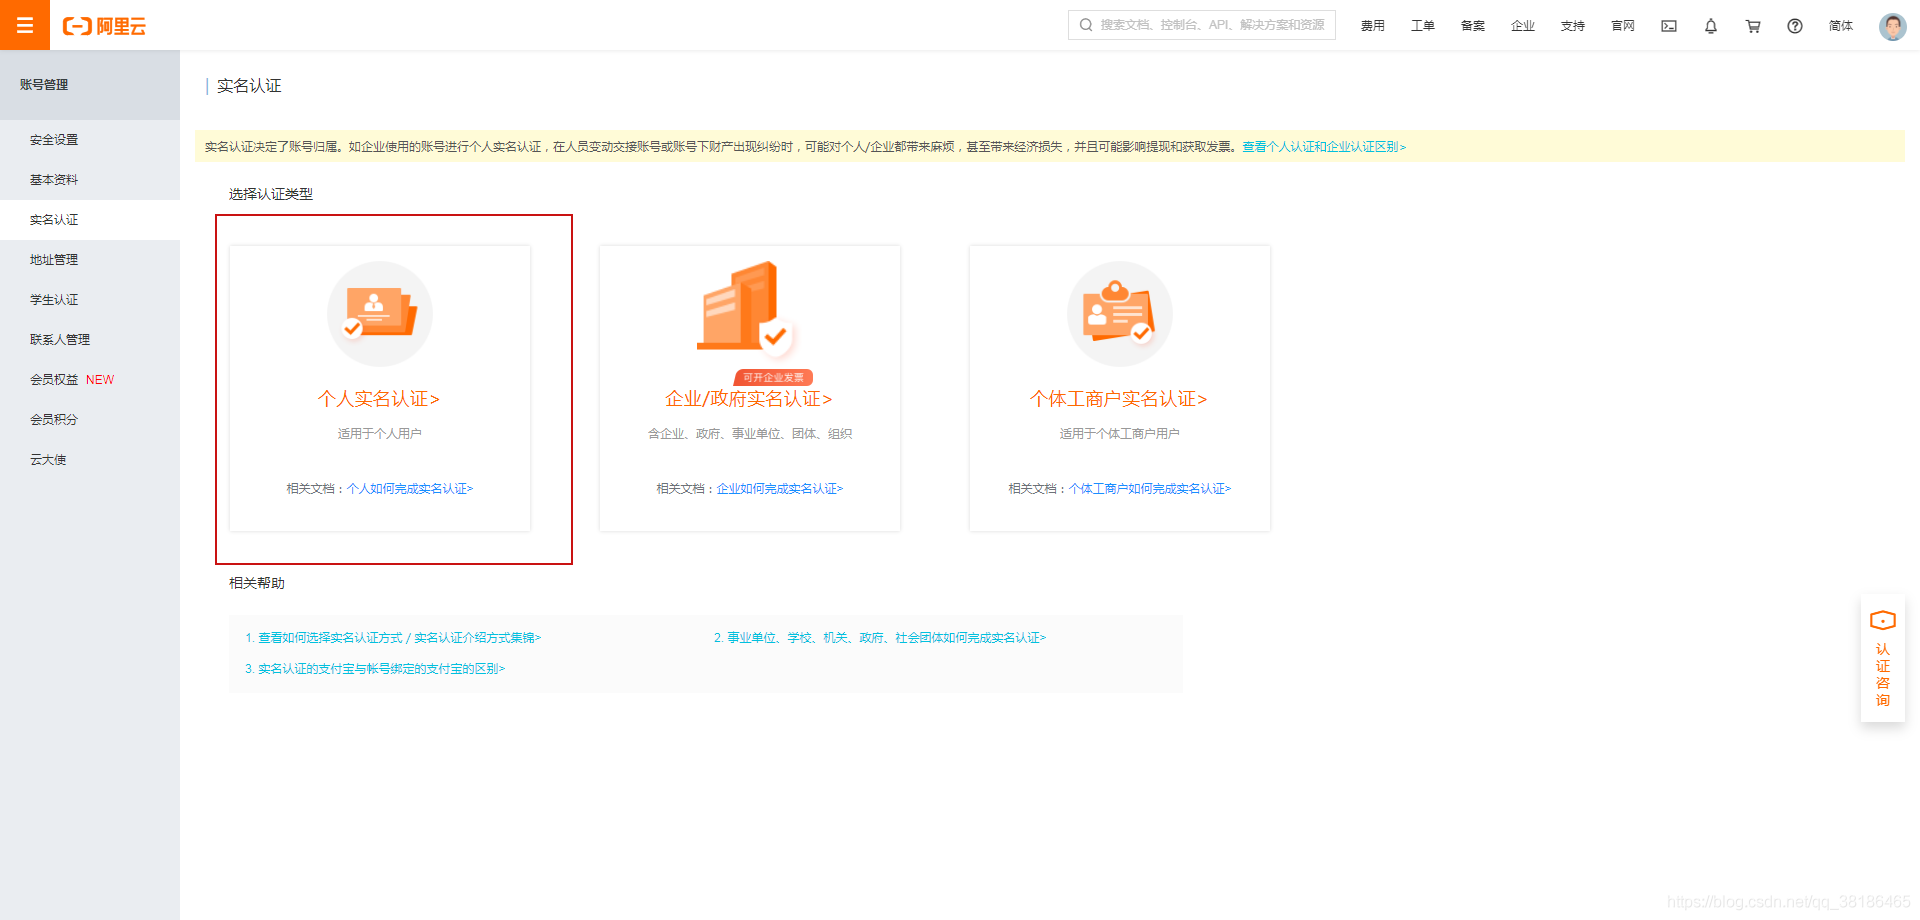This screenshot has width=1920, height=920.
Task: Open the 费用 menu in top bar
Action: [x=1372, y=26]
